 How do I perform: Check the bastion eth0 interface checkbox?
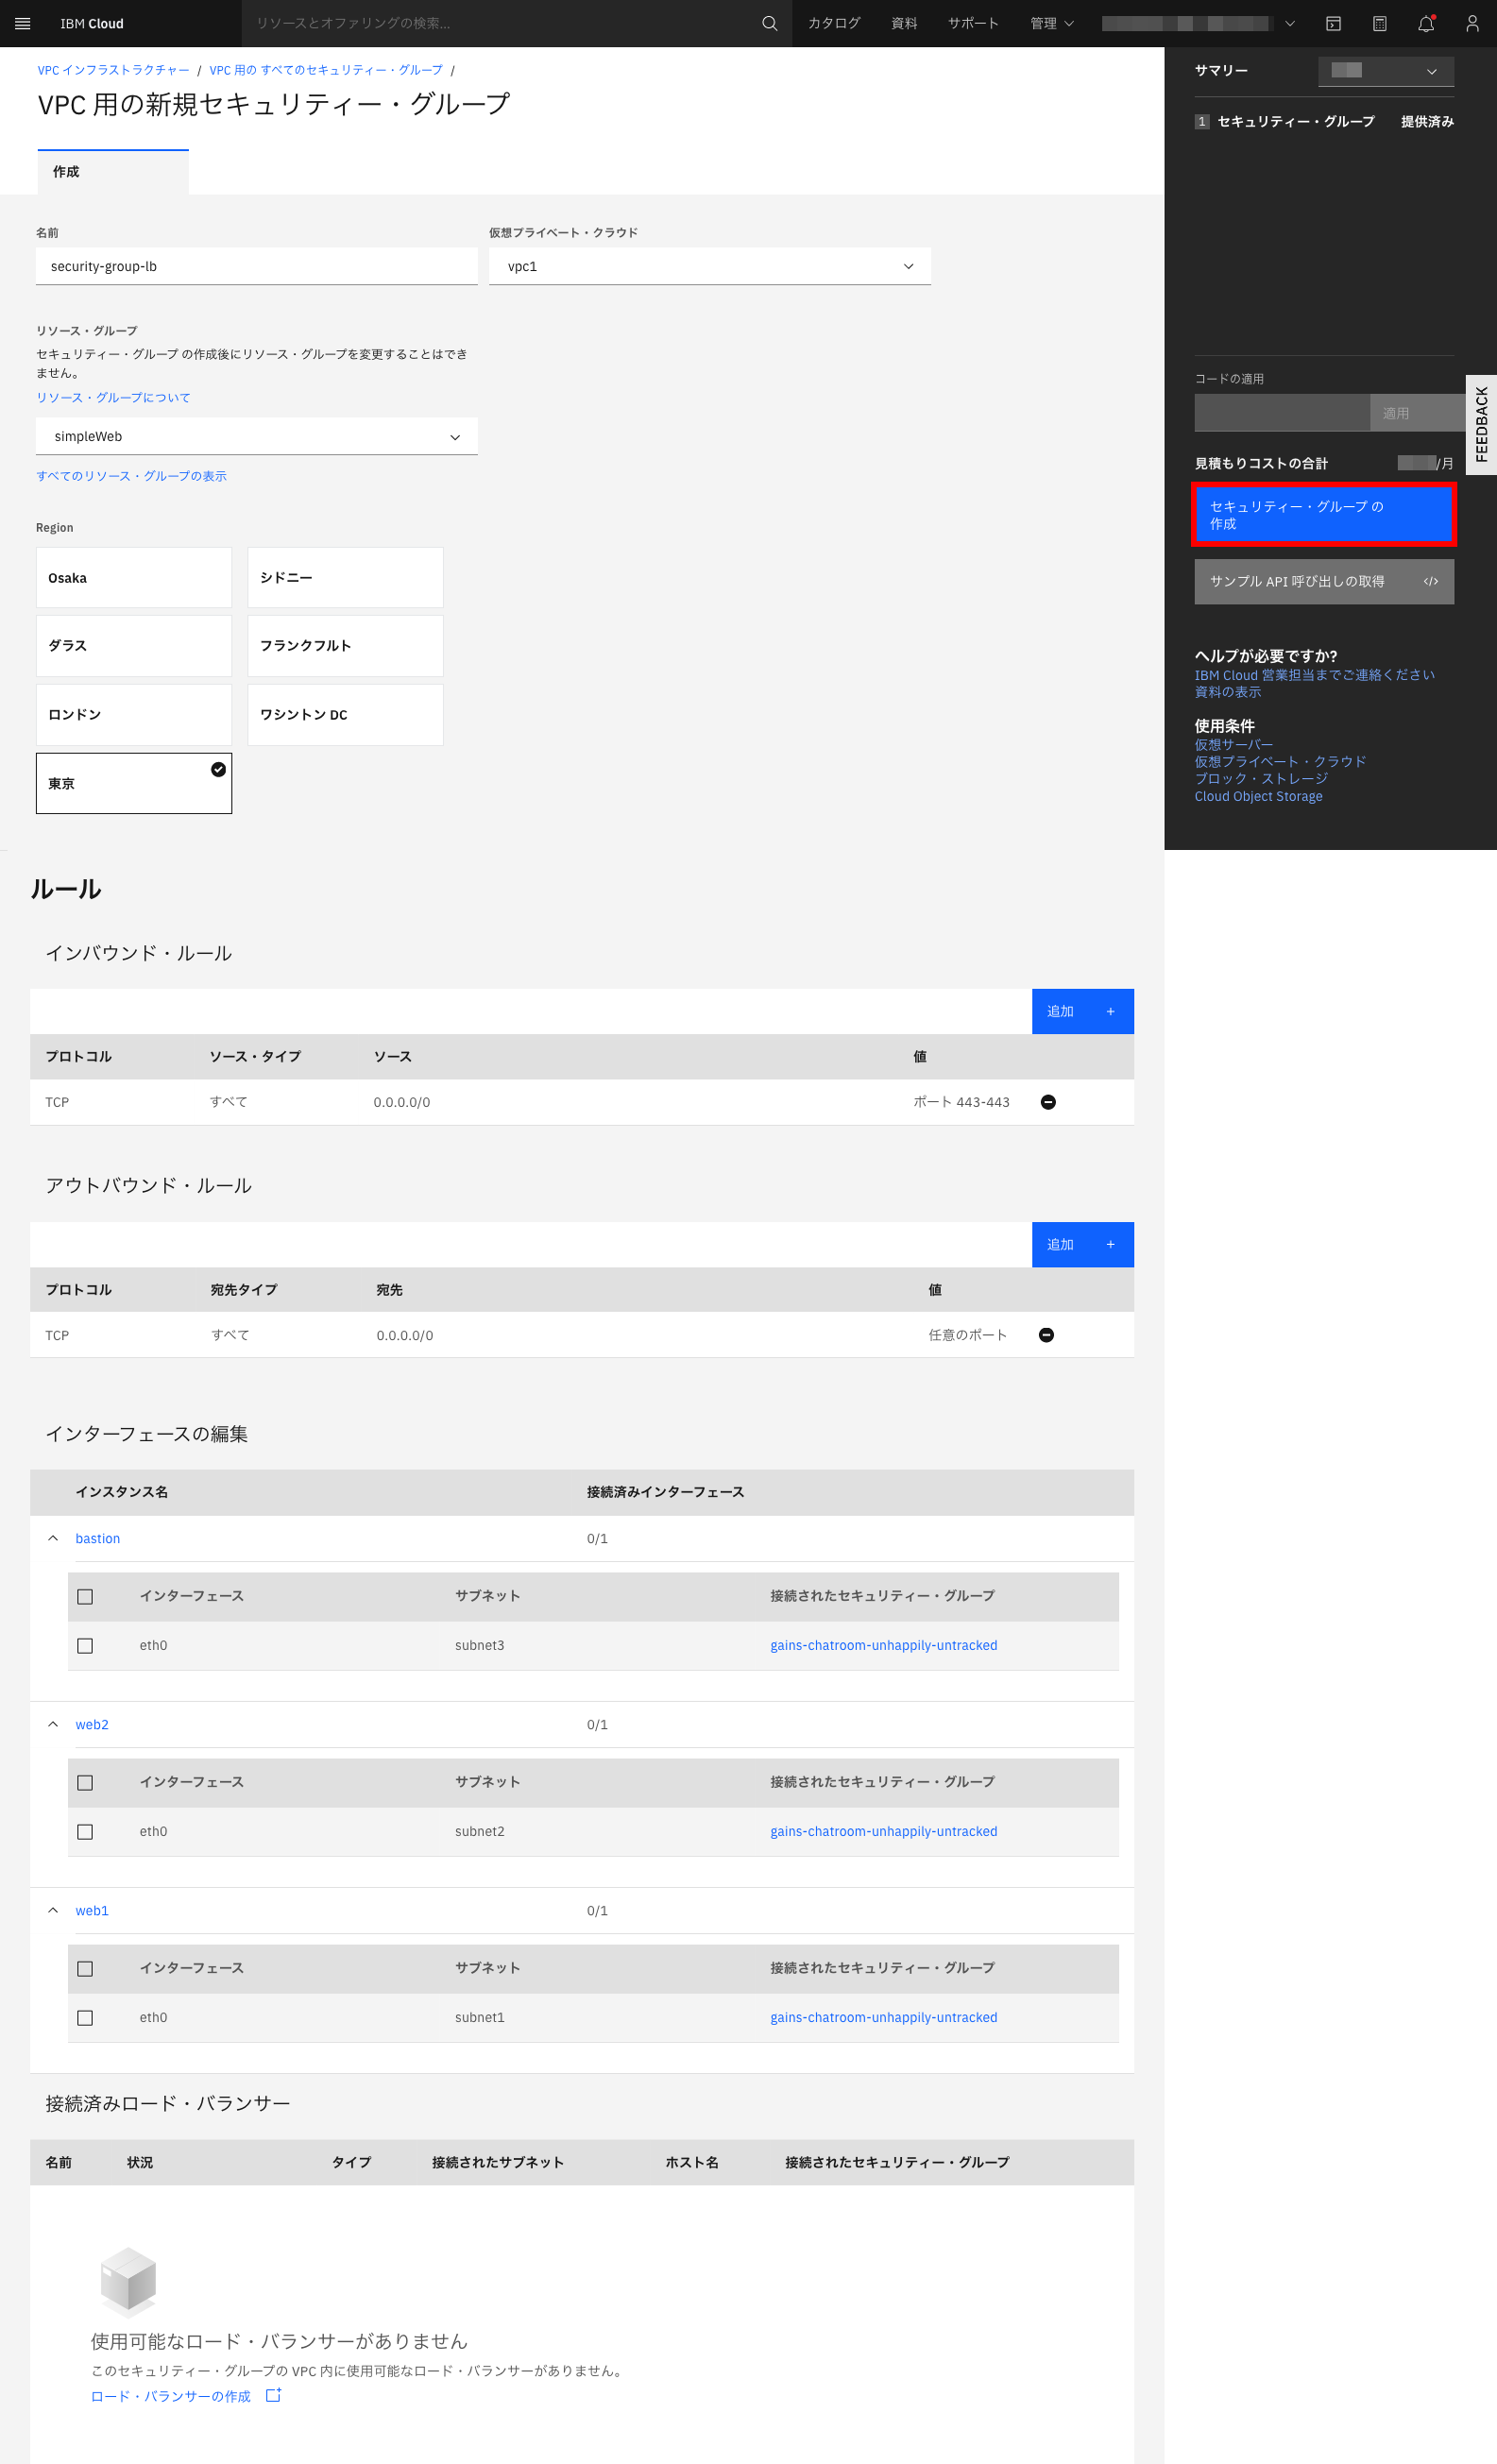[85, 1646]
